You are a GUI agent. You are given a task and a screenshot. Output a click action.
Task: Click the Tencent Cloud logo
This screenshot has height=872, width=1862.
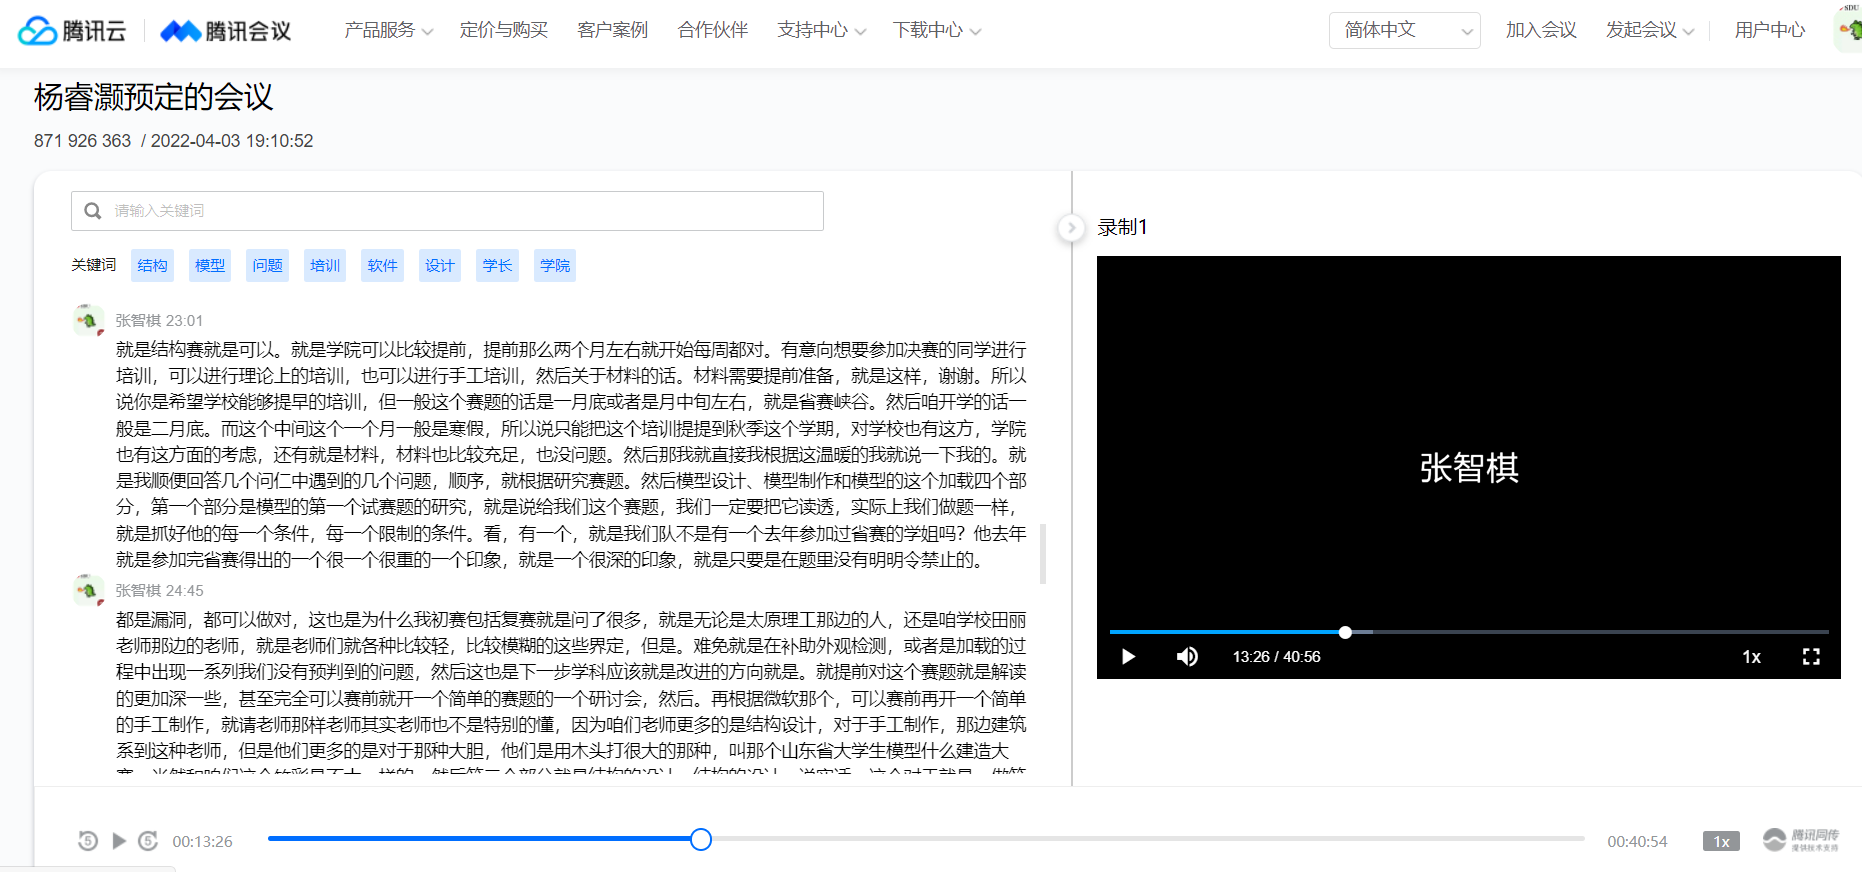[x=72, y=31]
